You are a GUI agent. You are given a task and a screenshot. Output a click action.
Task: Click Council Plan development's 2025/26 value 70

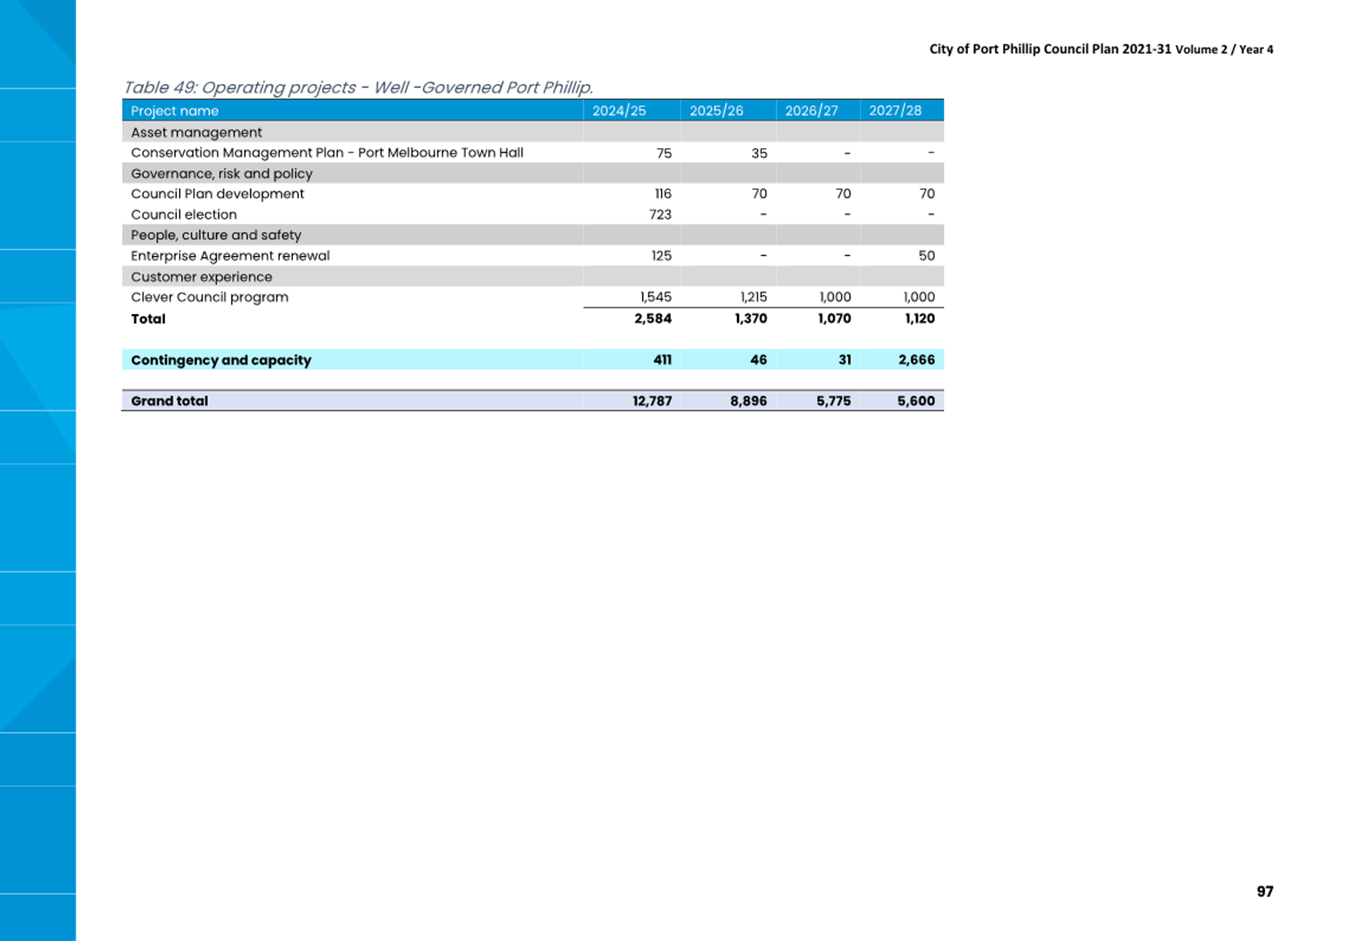pyautogui.click(x=759, y=194)
